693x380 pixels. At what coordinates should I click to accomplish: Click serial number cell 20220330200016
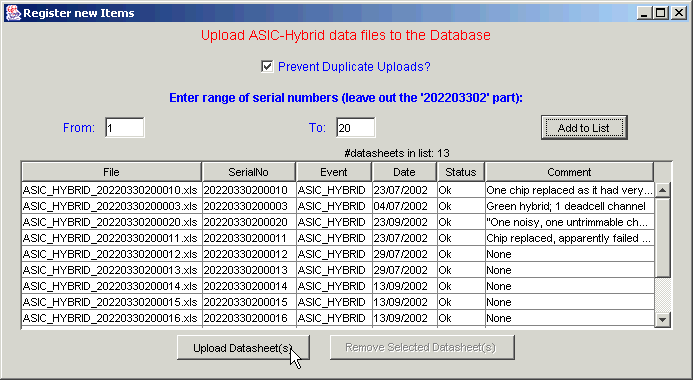pos(249,318)
